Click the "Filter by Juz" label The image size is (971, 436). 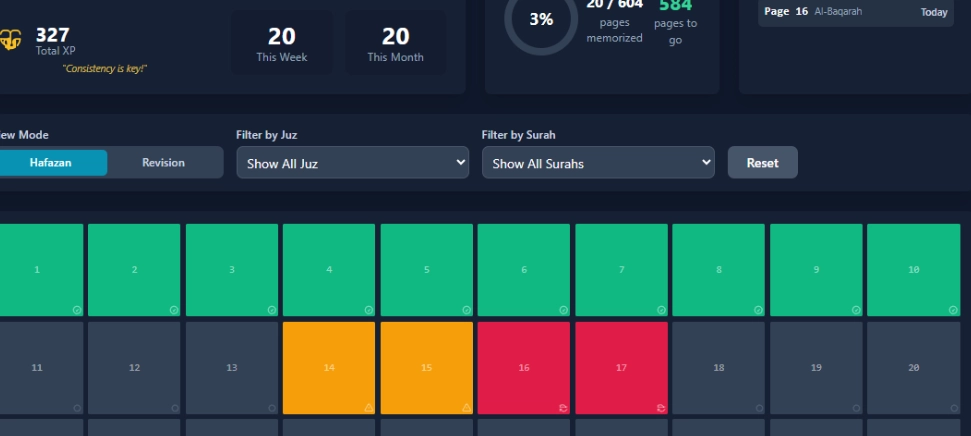266,135
